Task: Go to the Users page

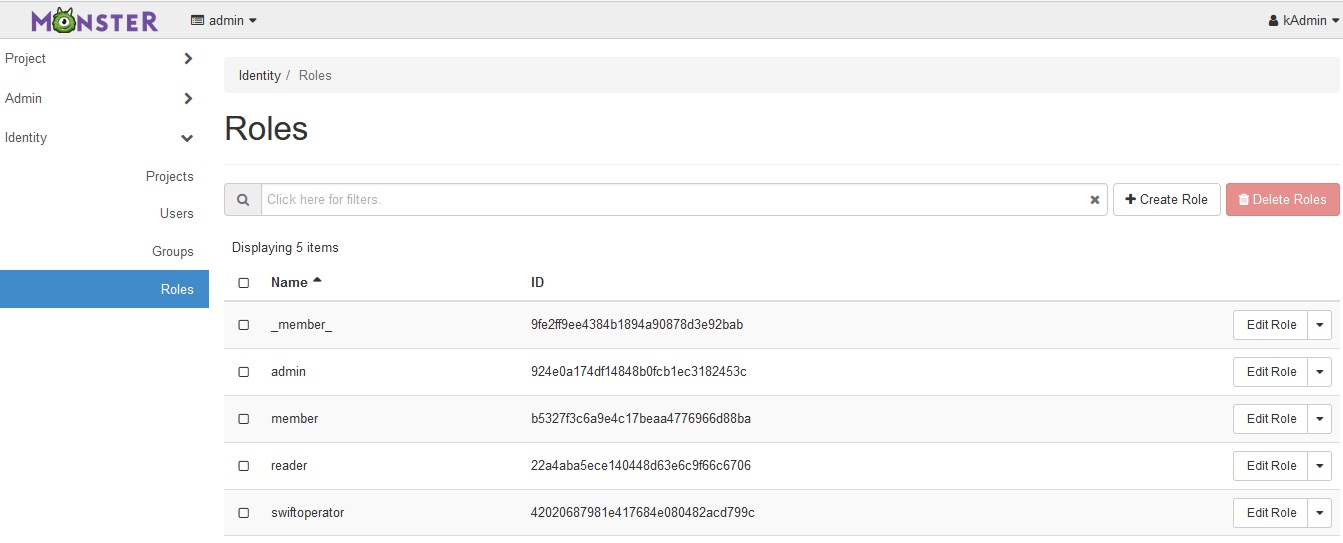Action: (177, 214)
